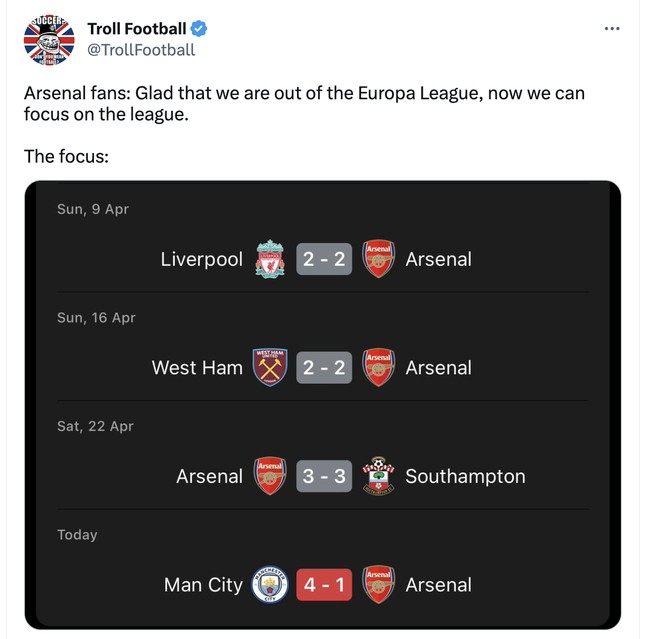Click the Man City team name
650x639 pixels.
(203, 585)
